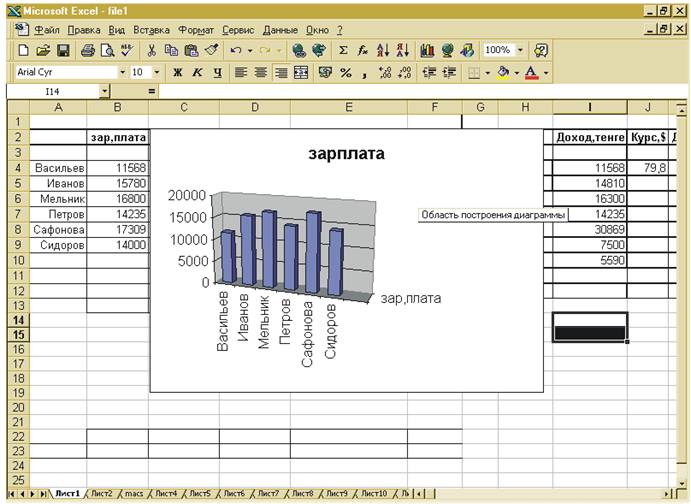Launch the Chart Wizard icon
Screen dimensions: 691x504
427,51
